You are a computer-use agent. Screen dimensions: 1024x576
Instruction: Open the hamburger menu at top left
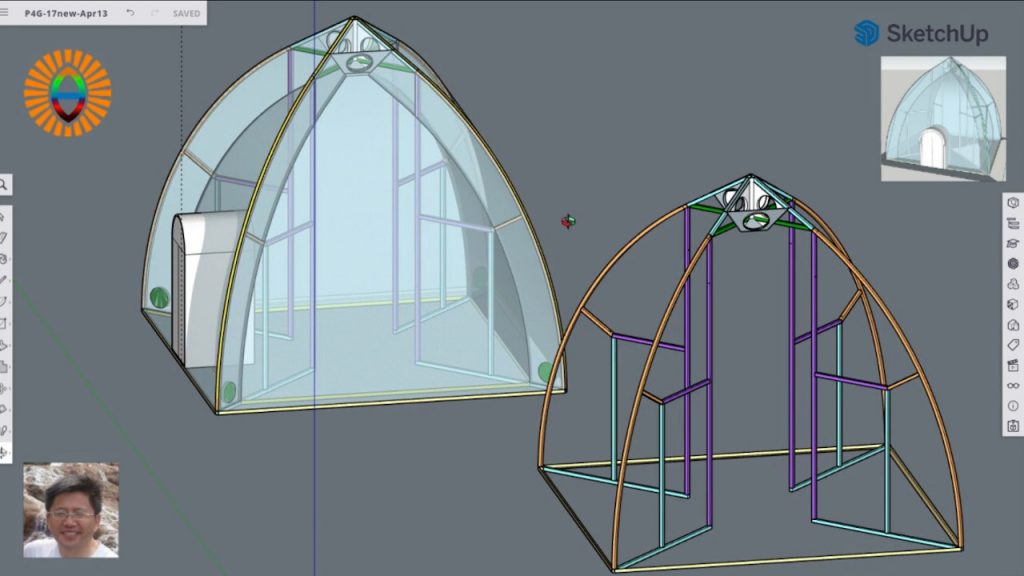click(x=5, y=14)
